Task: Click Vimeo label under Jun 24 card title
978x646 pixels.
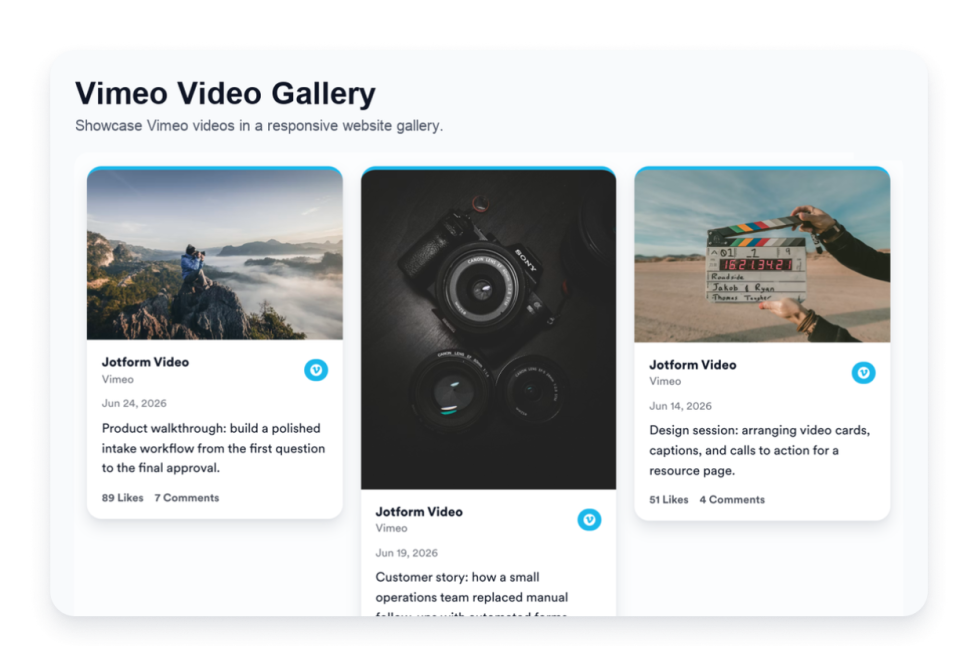Action: [118, 379]
